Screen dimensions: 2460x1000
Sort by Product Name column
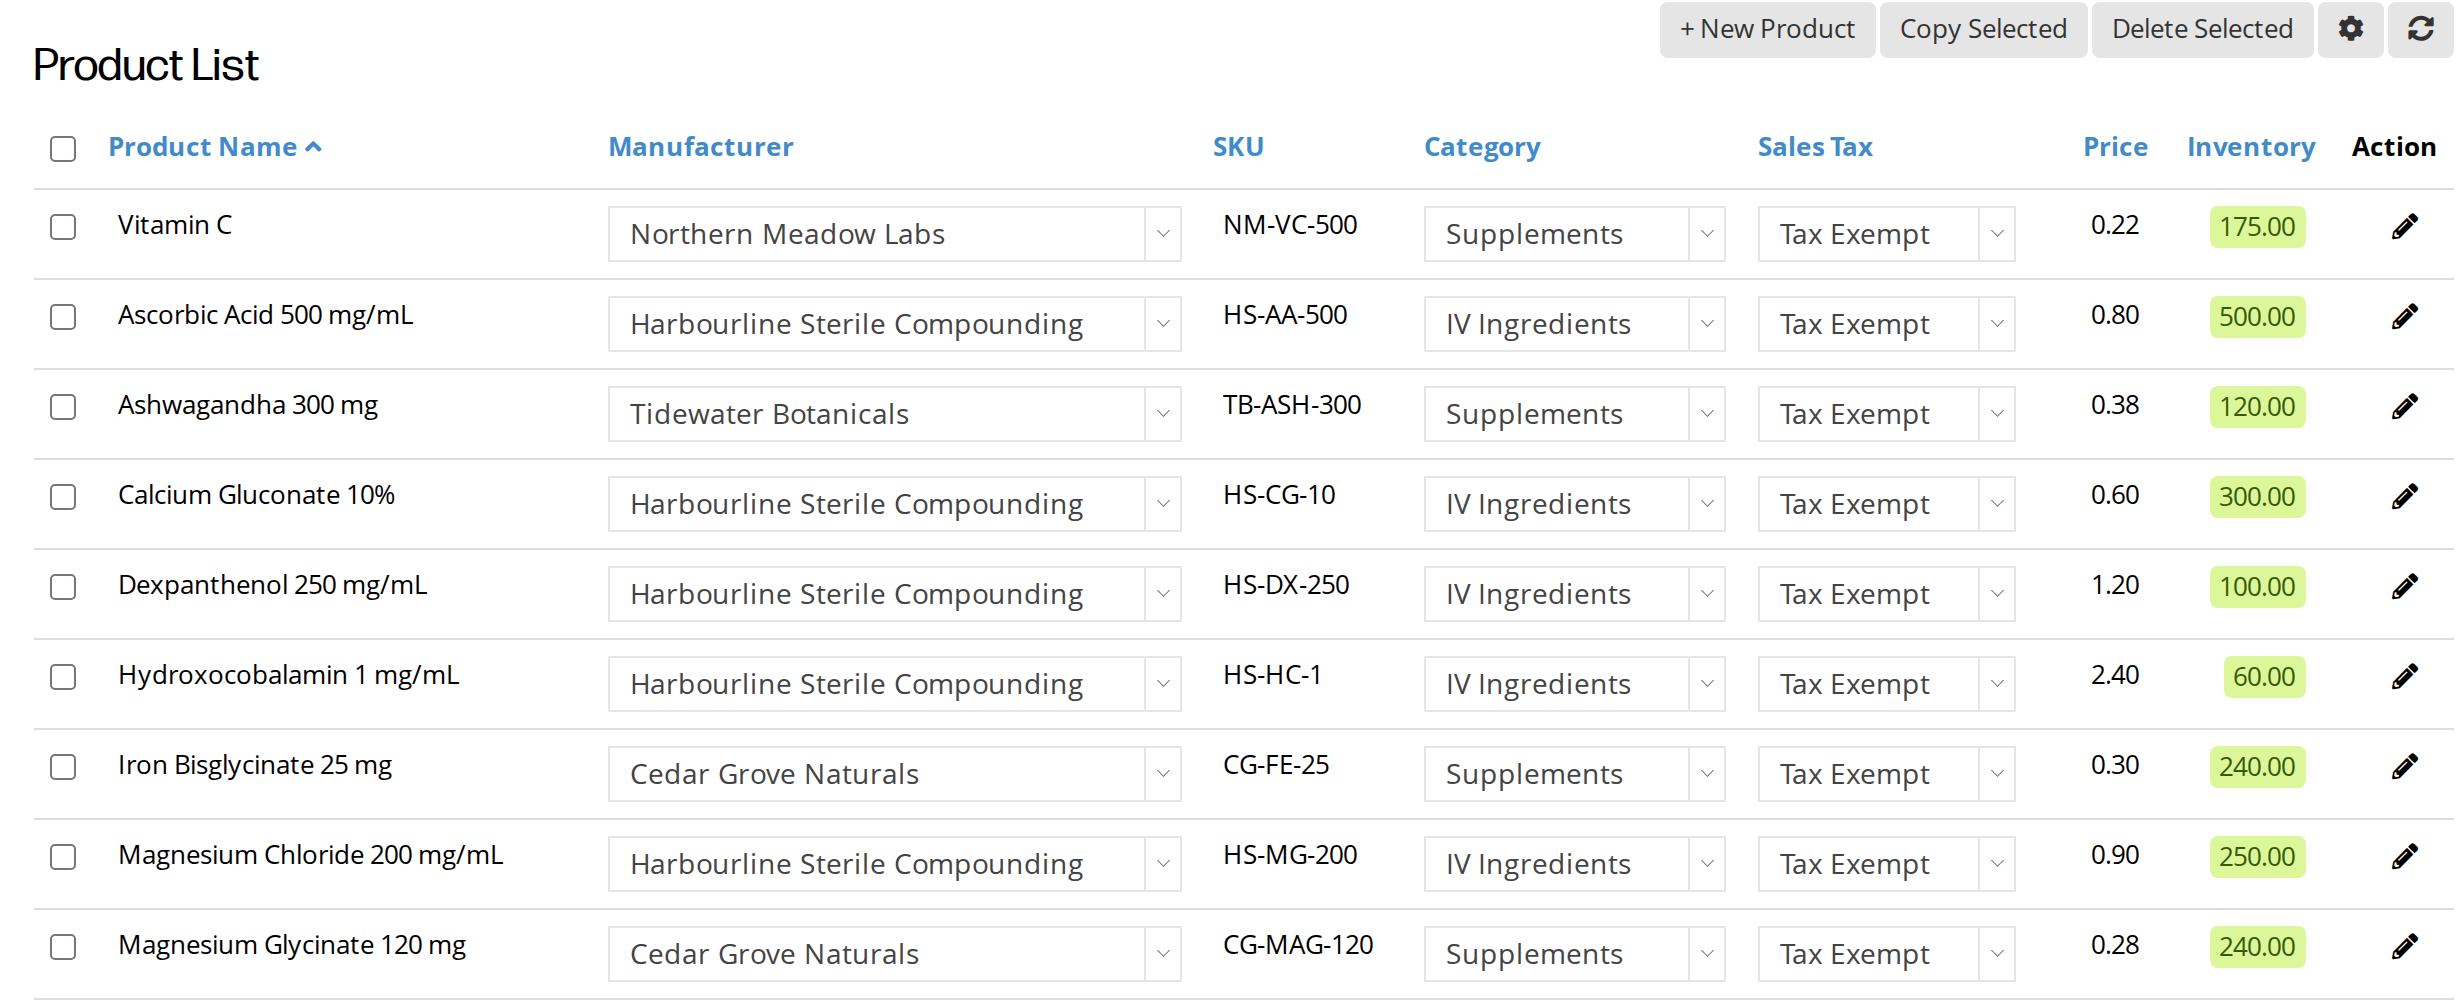(x=203, y=147)
